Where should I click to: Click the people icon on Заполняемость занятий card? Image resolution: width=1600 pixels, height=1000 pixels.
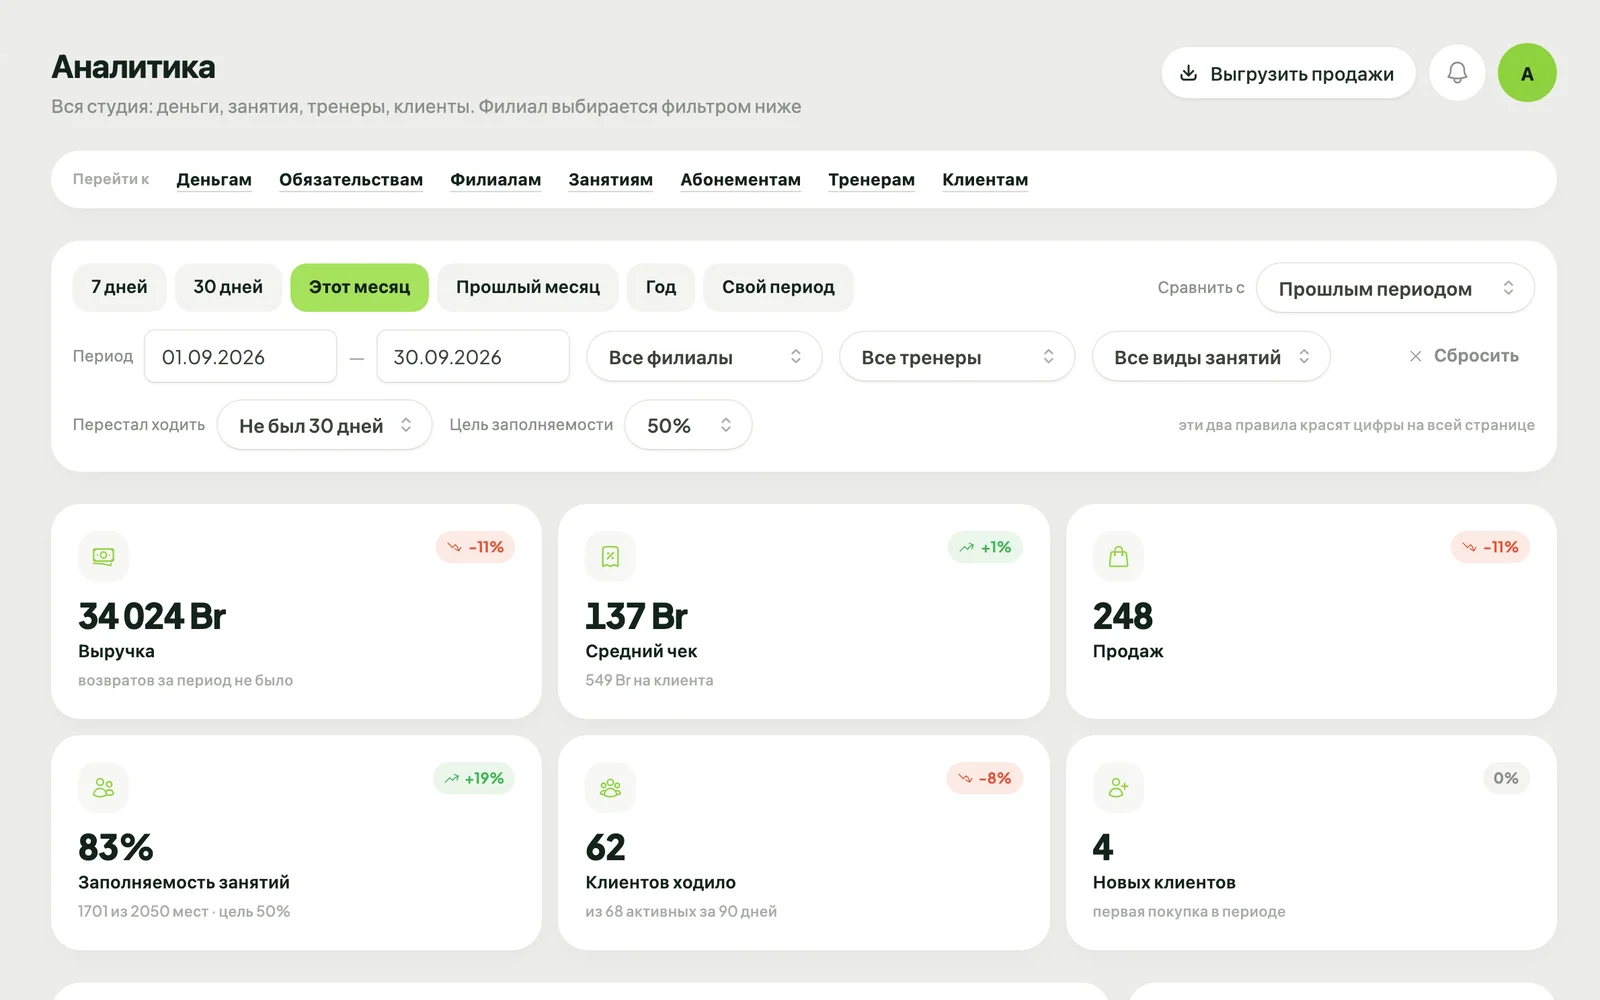(x=103, y=788)
